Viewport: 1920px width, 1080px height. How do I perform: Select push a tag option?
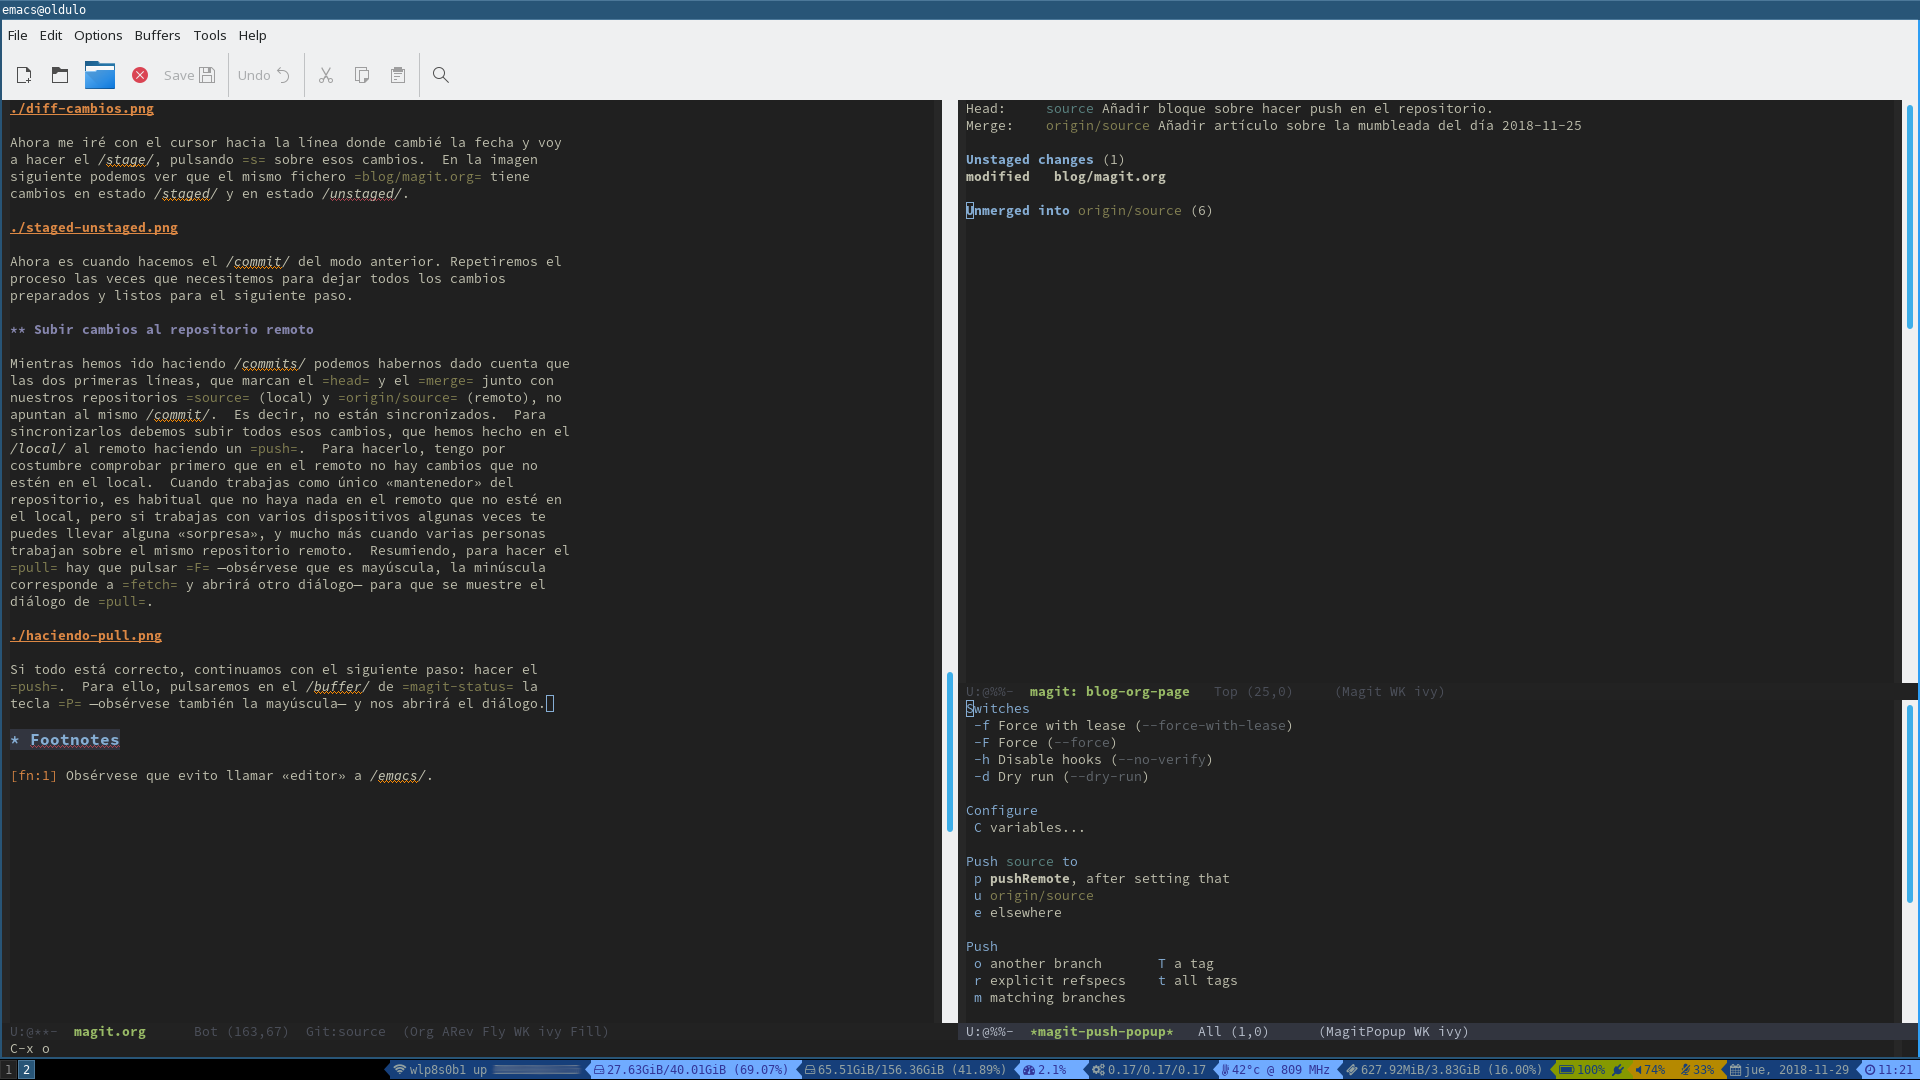click(1186, 963)
